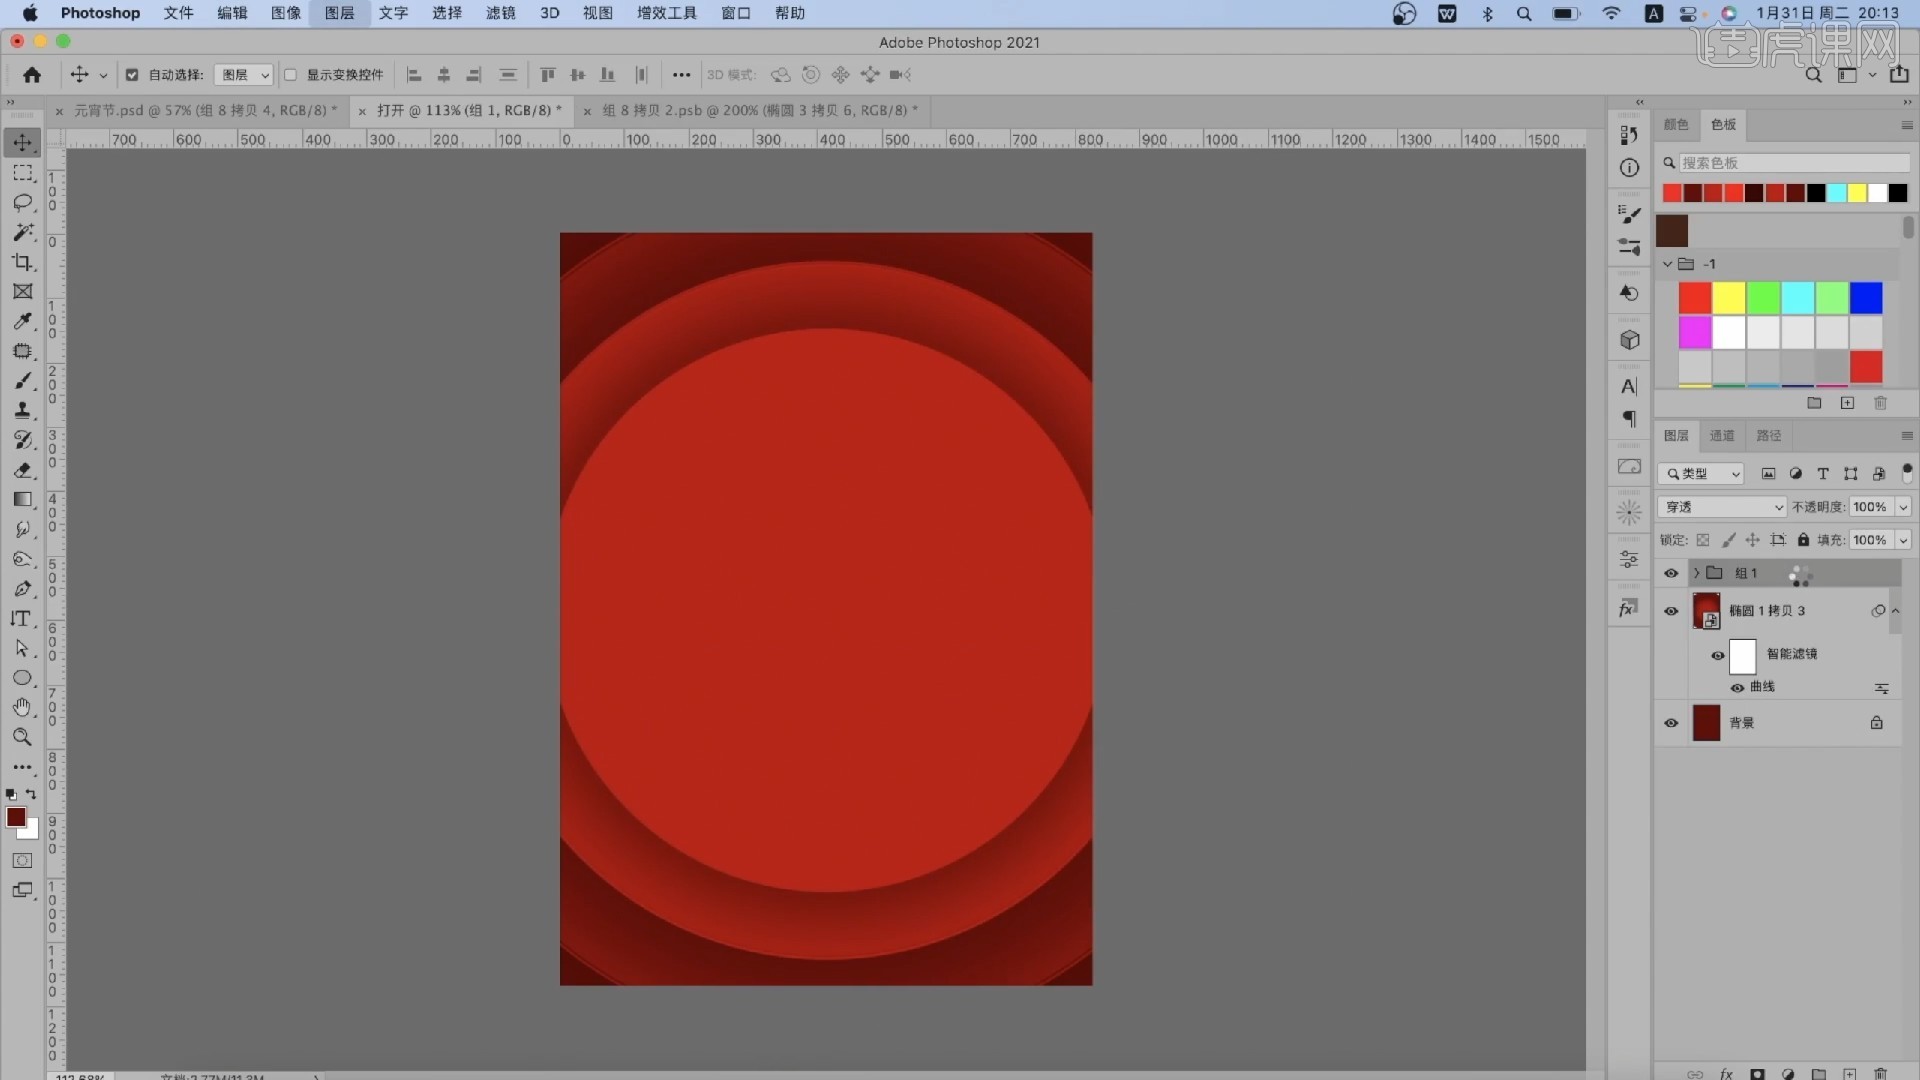Create new swatch group folder
1920x1080 pixels.
pos(1814,403)
